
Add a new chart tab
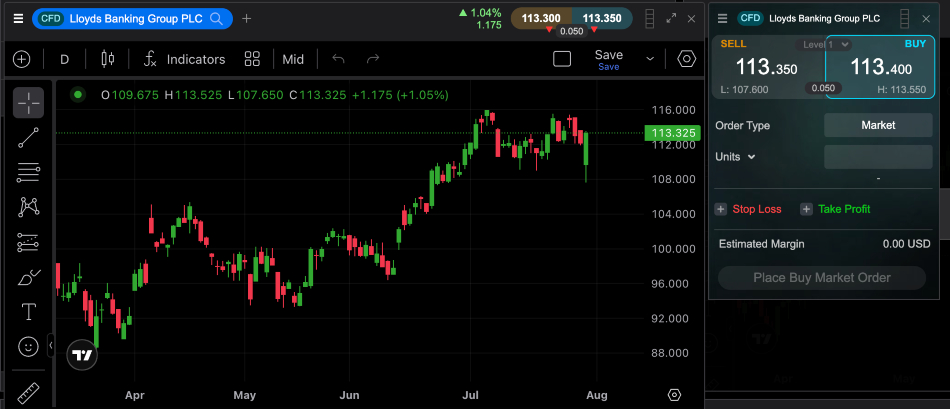[247, 18]
